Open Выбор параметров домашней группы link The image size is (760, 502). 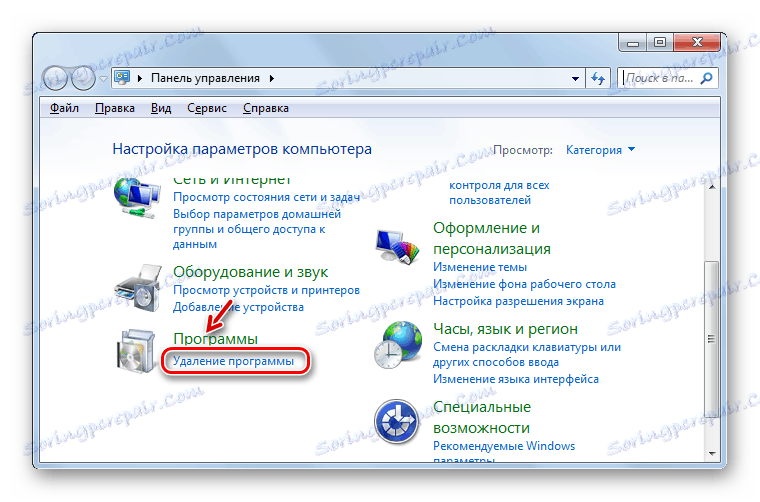pos(257,229)
